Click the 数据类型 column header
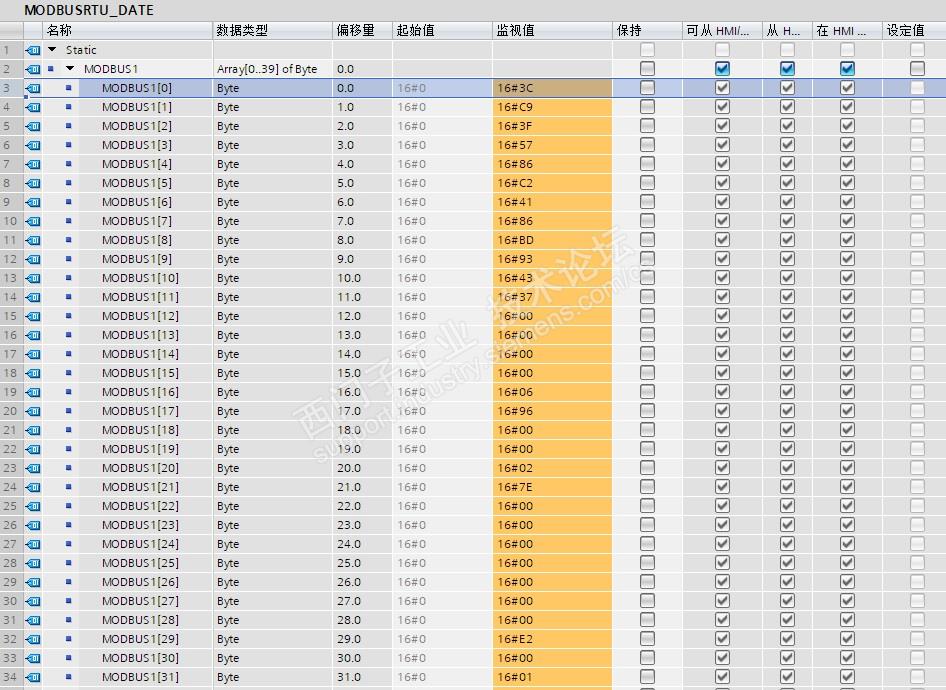Image resolution: width=946 pixels, height=690 pixels. pos(272,30)
